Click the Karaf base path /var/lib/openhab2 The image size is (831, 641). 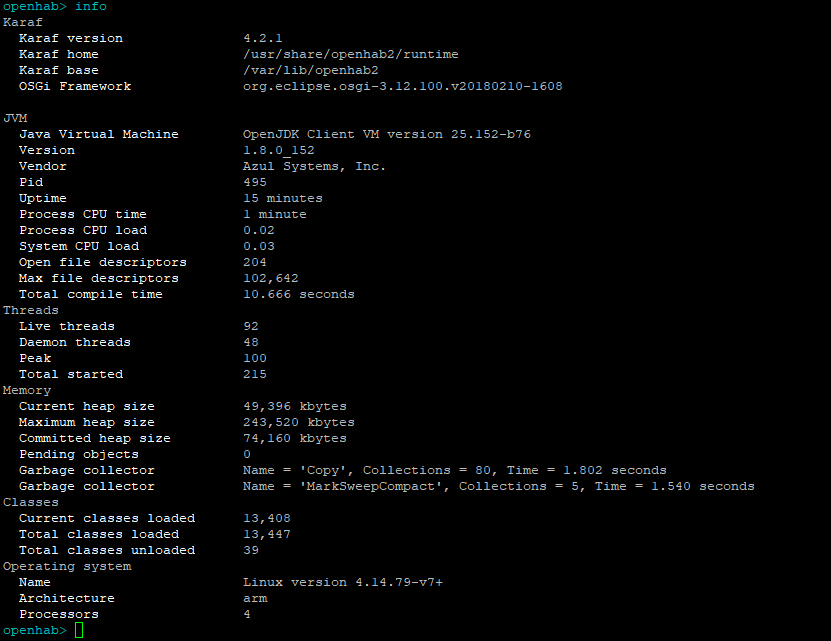(x=311, y=70)
